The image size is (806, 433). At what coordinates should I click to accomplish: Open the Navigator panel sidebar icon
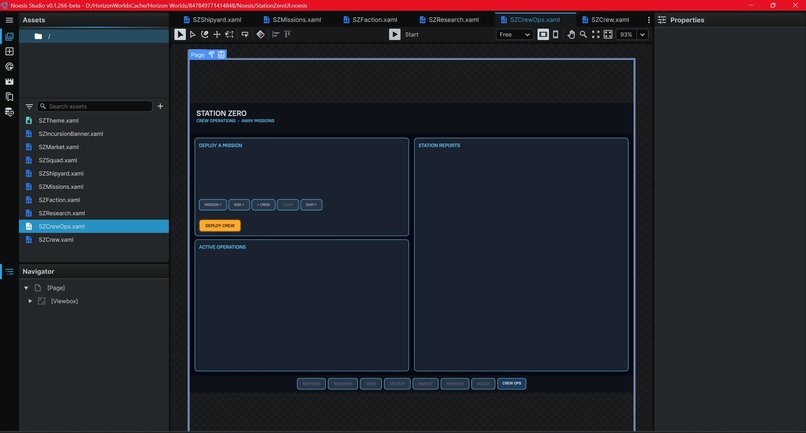tap(9, 272)
